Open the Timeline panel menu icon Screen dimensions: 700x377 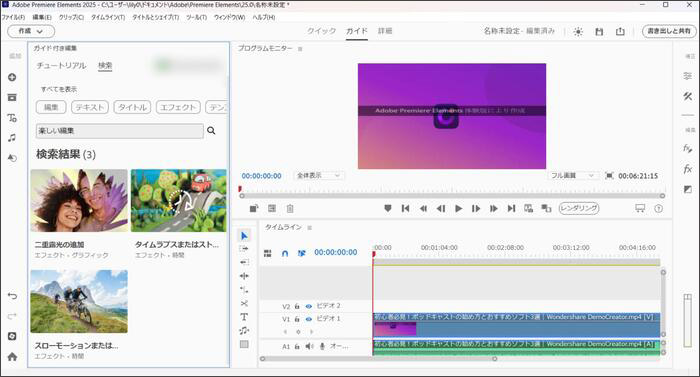point(309,228)
